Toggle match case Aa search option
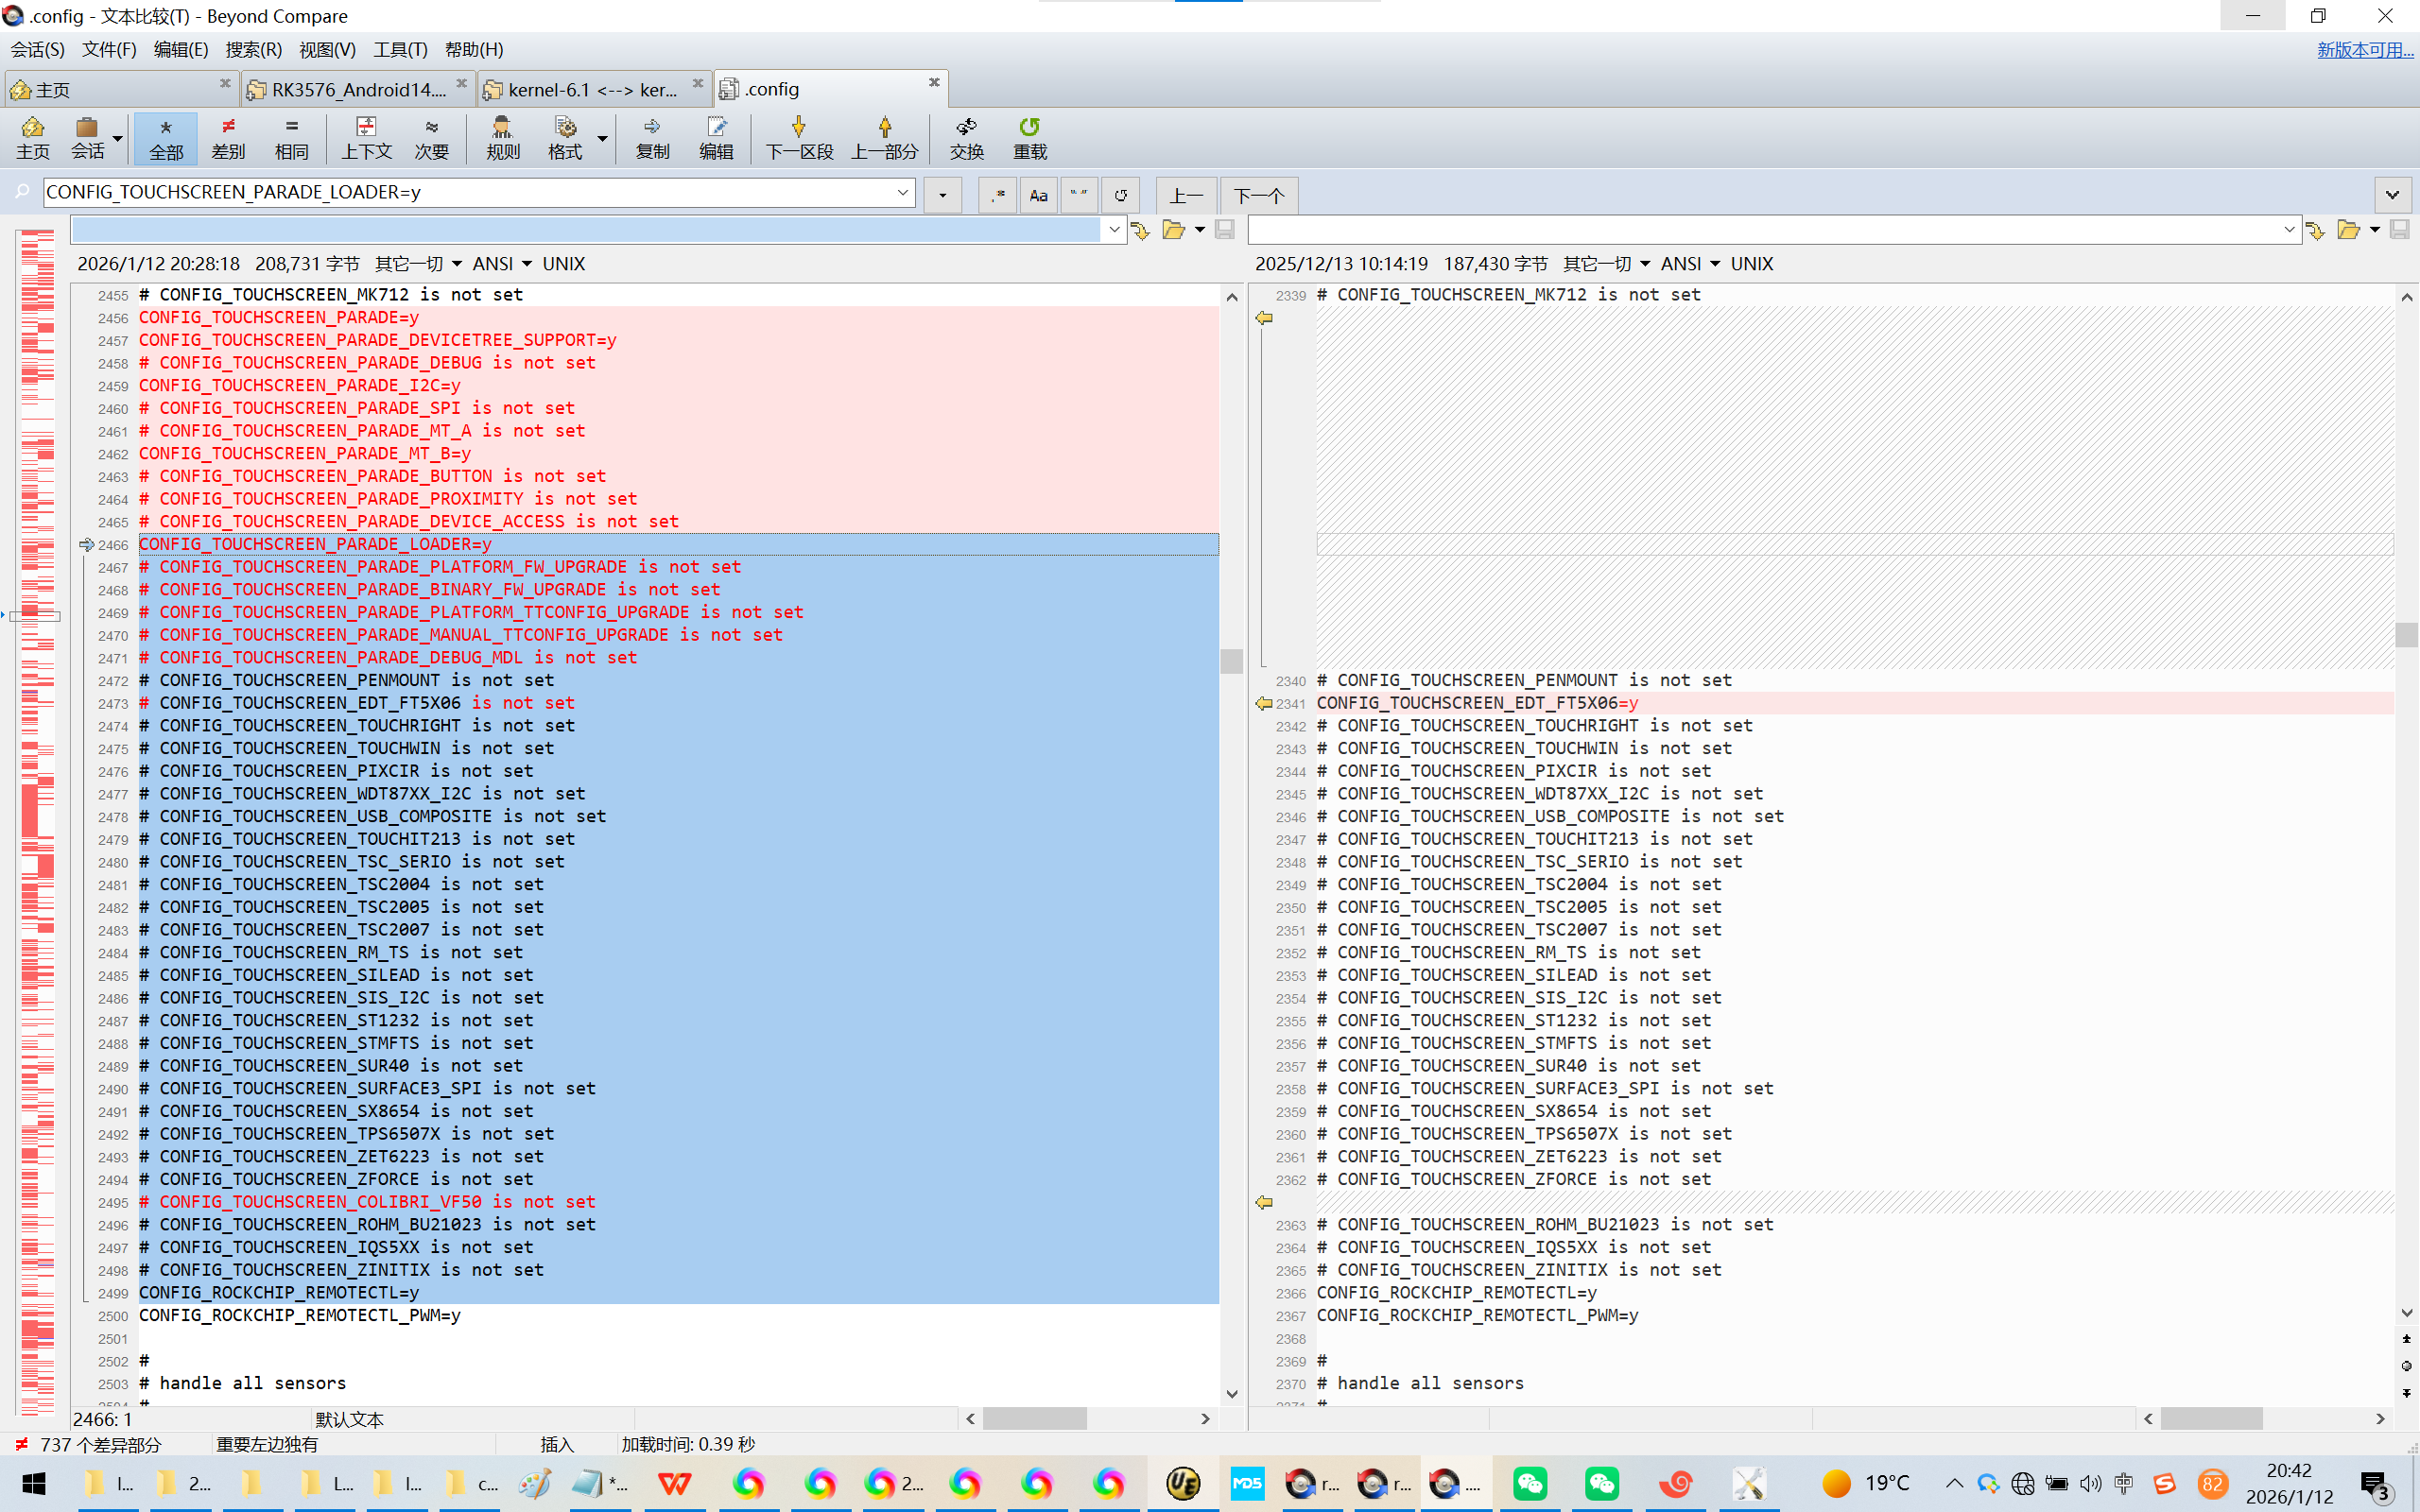This screenshot has width=2420, height=1512. 1038,195
